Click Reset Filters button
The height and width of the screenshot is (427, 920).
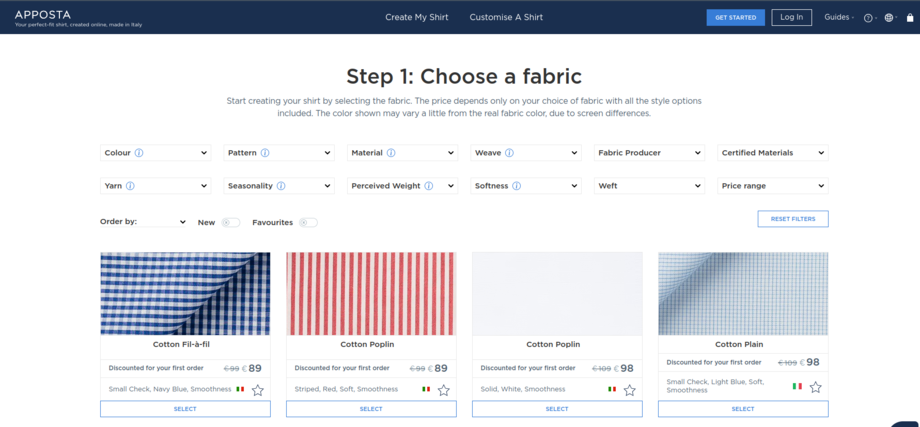click(792, 219)
